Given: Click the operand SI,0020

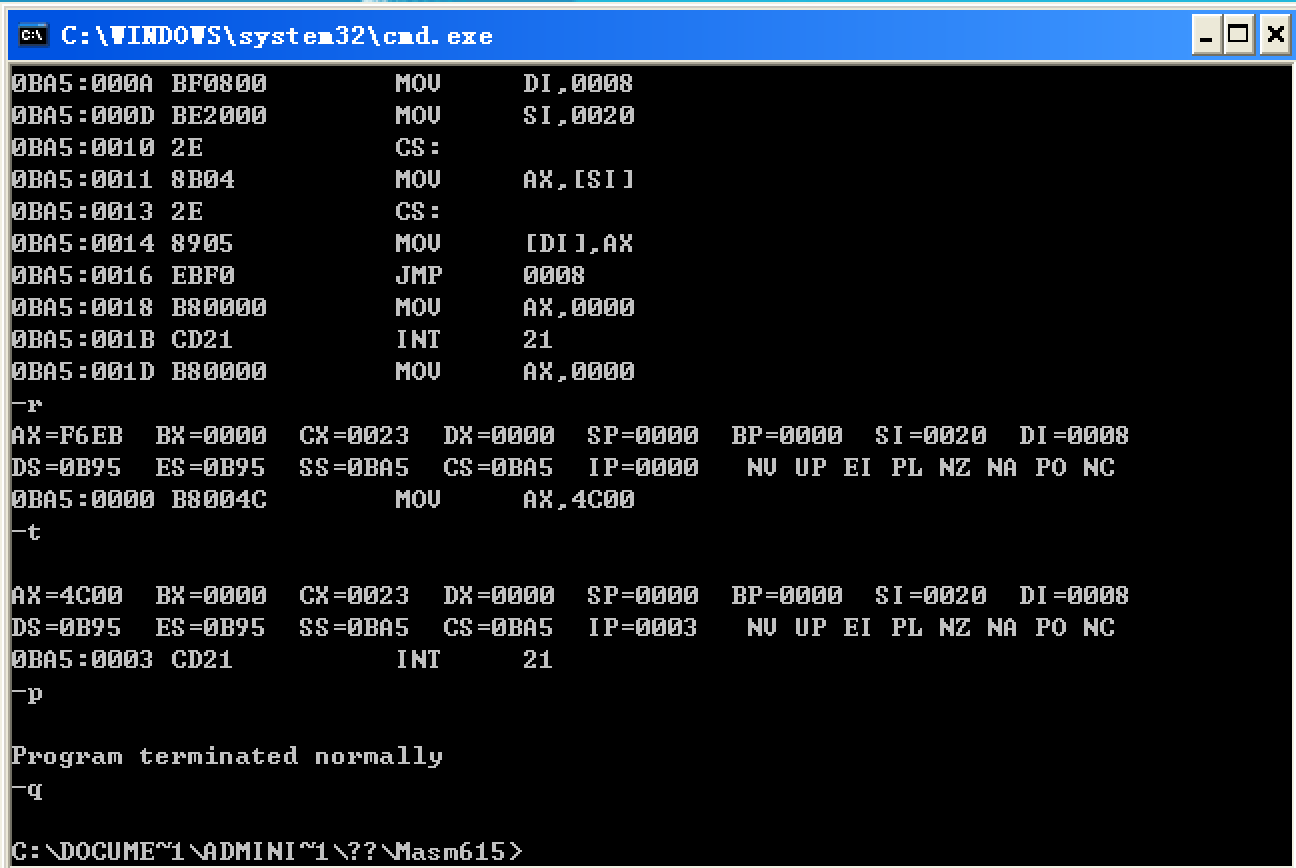Looking at the screenshot, I should tap(578, 115).
